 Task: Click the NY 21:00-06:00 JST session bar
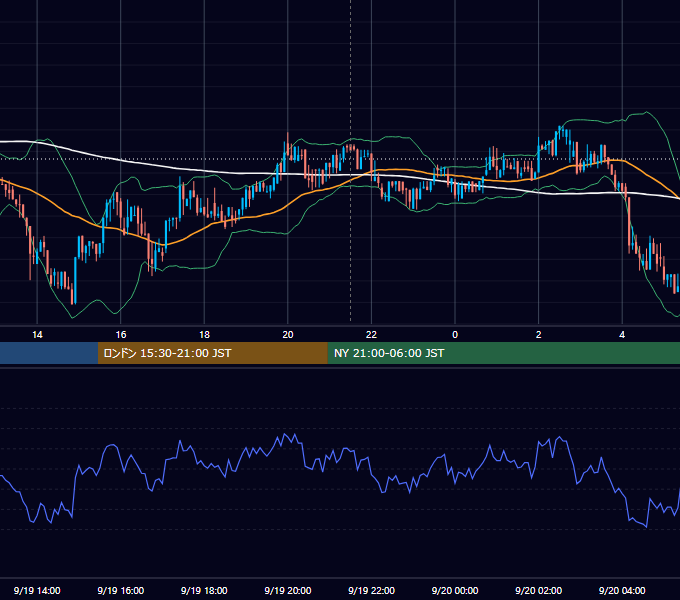coord(503,353)
